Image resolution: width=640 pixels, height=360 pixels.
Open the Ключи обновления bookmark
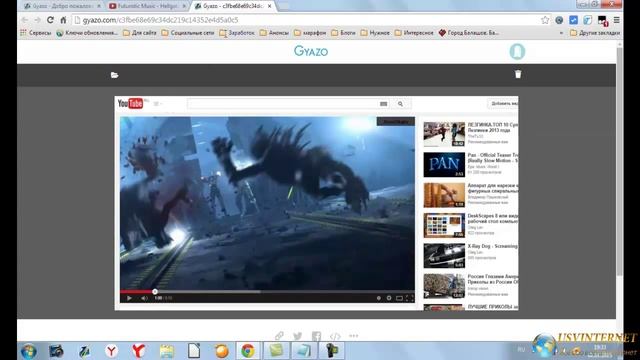87,33
